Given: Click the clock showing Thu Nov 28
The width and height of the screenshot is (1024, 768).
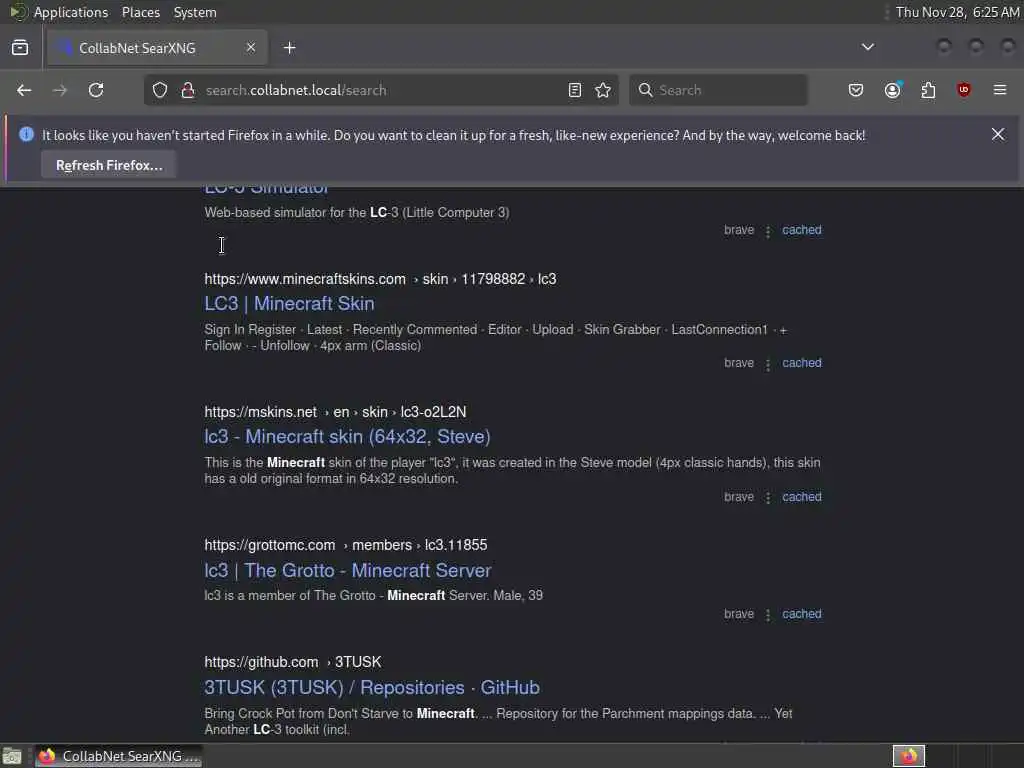Looking at the screenshot, I should click(x=957, y=12).
